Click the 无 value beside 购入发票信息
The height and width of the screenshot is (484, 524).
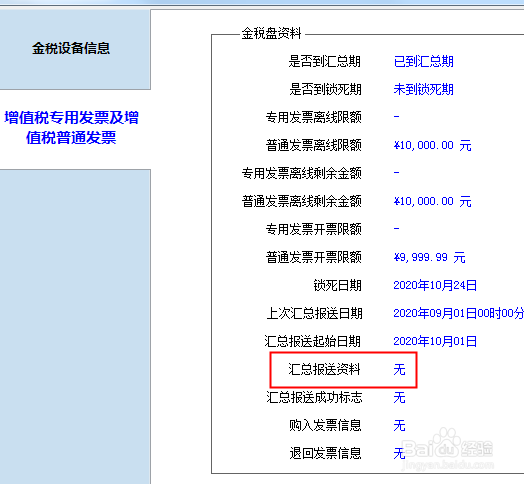click(x=399, y=426)
